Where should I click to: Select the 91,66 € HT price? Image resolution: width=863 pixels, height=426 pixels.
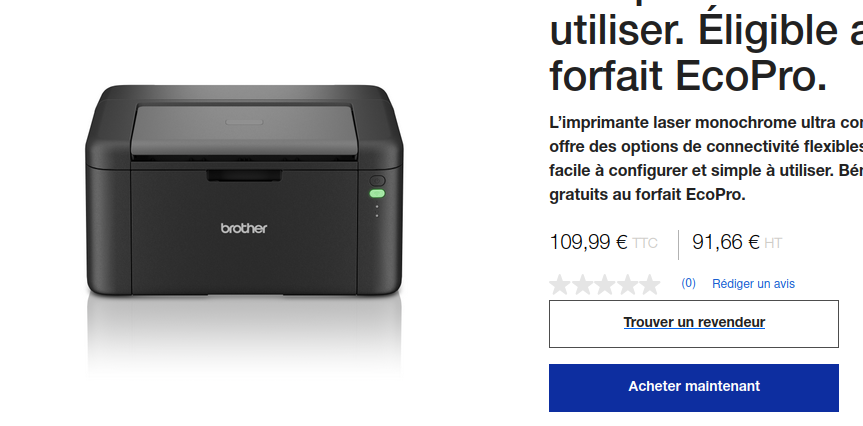[x=737, y=242]
